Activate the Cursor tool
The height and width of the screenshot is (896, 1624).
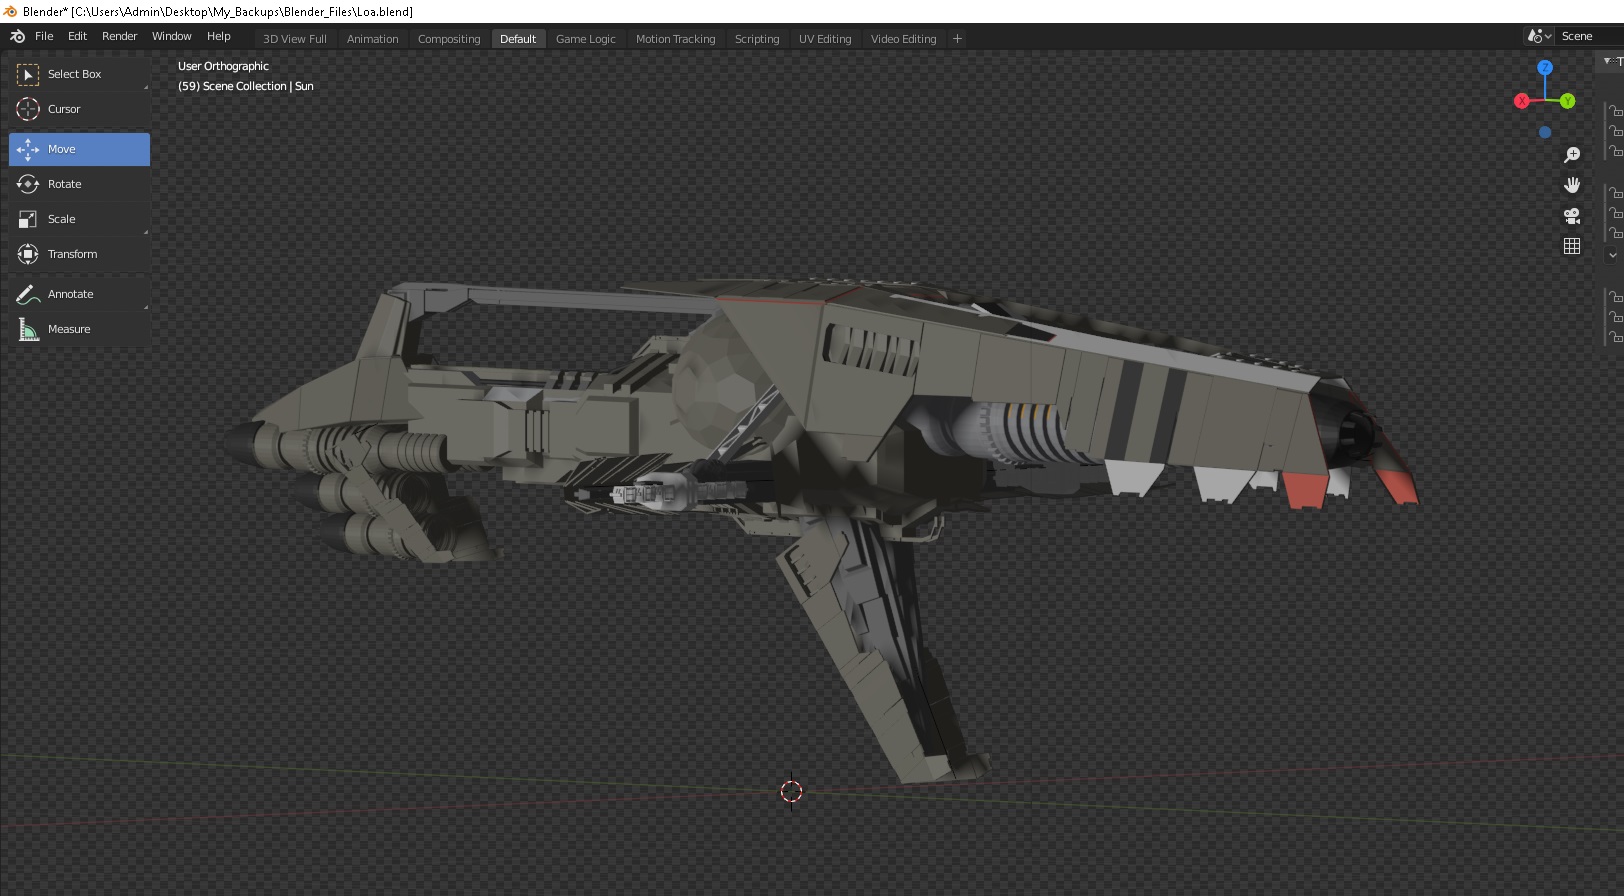pyautogui.click(x=79, y=109)
